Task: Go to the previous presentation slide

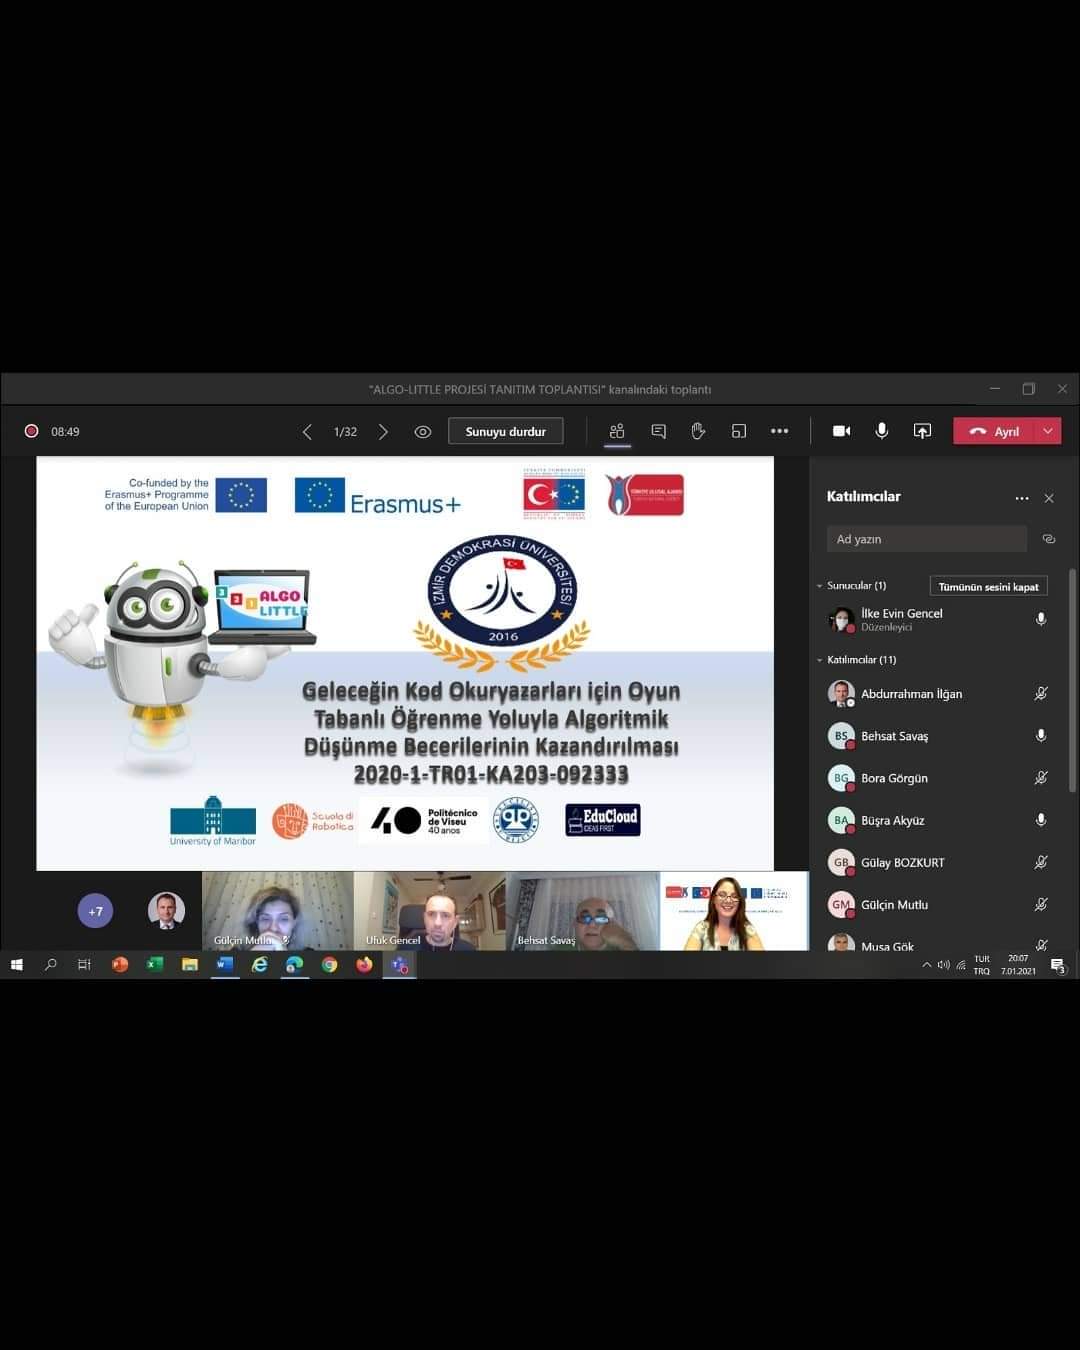Action: 307,432
